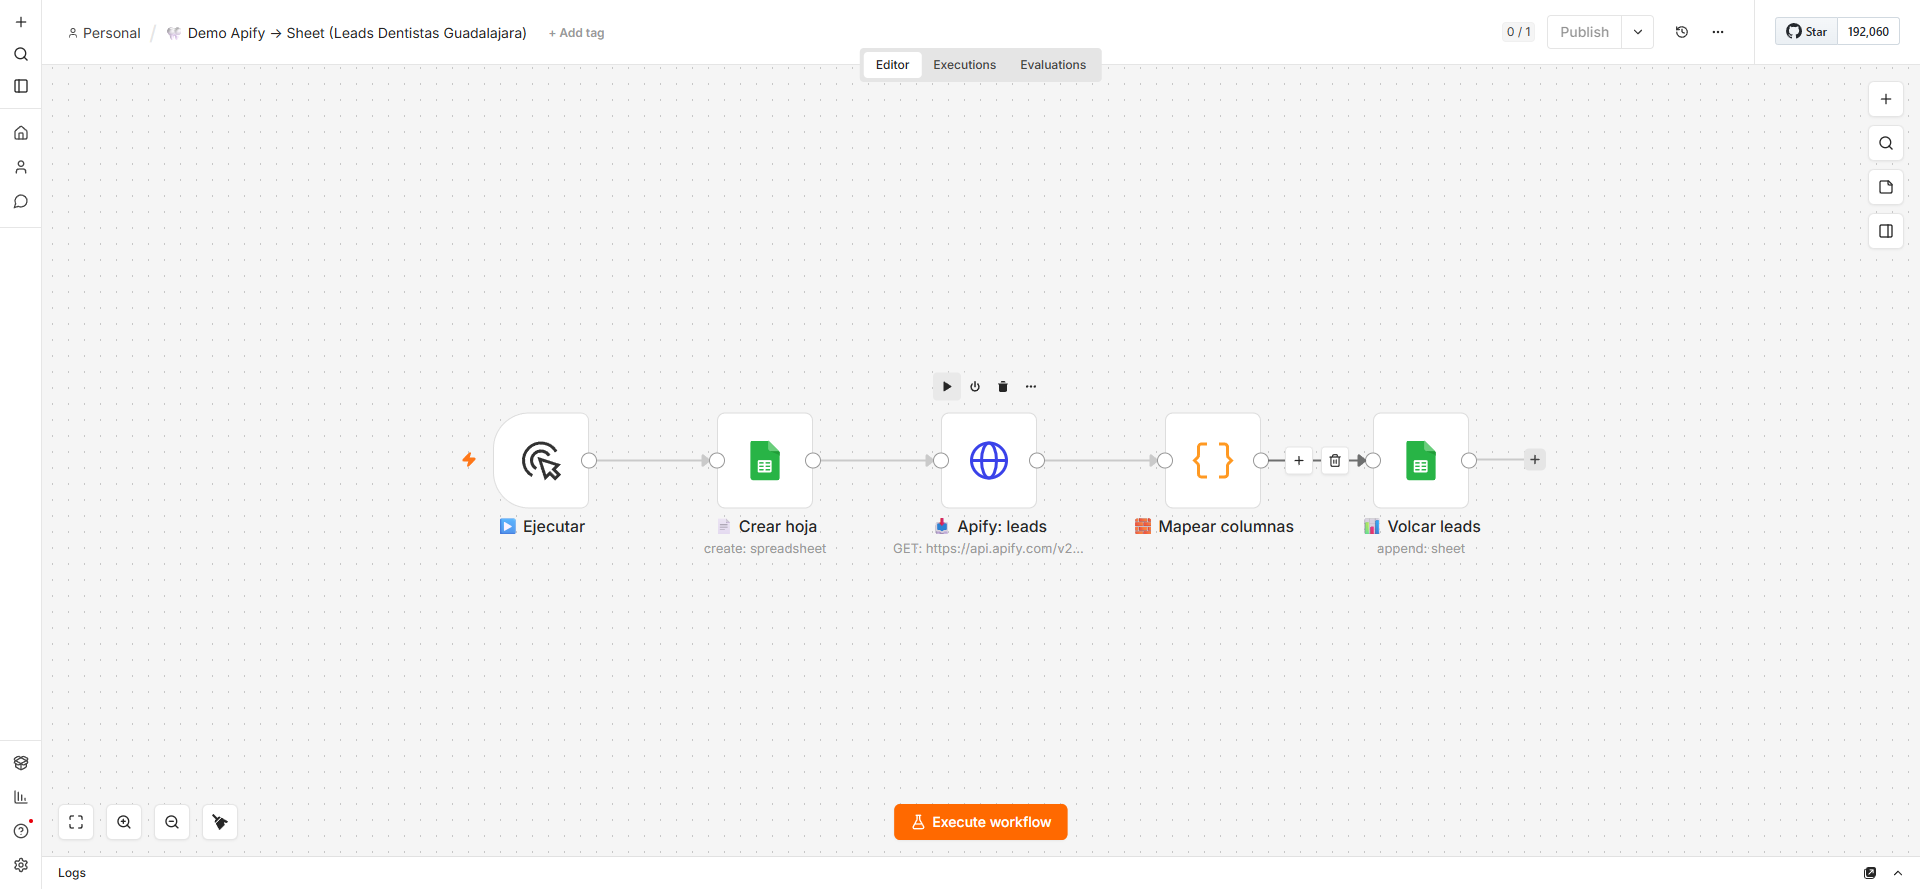Delete the Apify: leads node trash icon
This screenshot has width=1920, height=889.
coord(1003,386)
